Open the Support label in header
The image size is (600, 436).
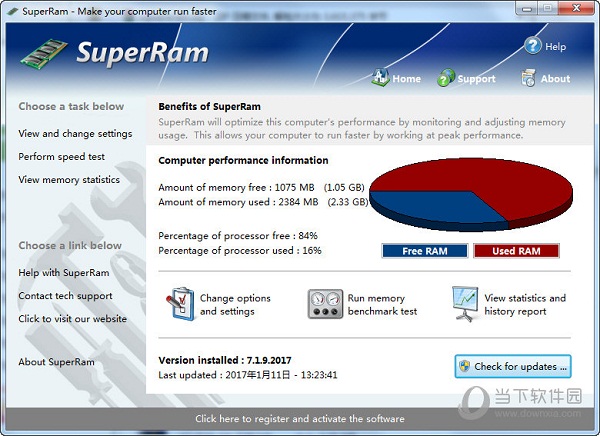[x=476, y=79]
